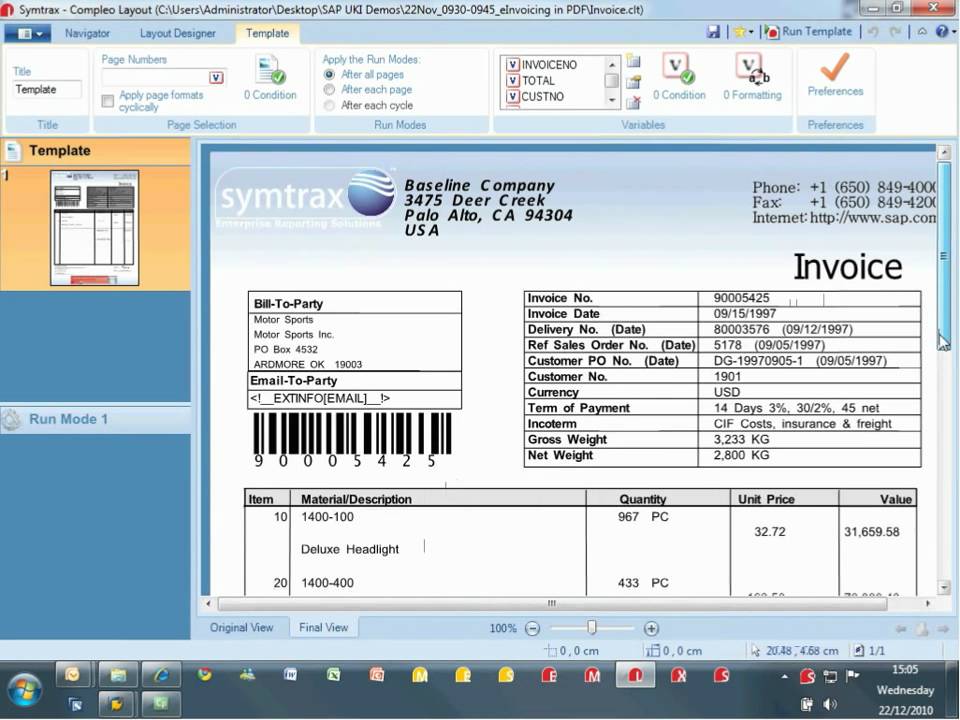Click the next page arrow icon
This screenshot has width=960, height=720.
coord(943,629)
